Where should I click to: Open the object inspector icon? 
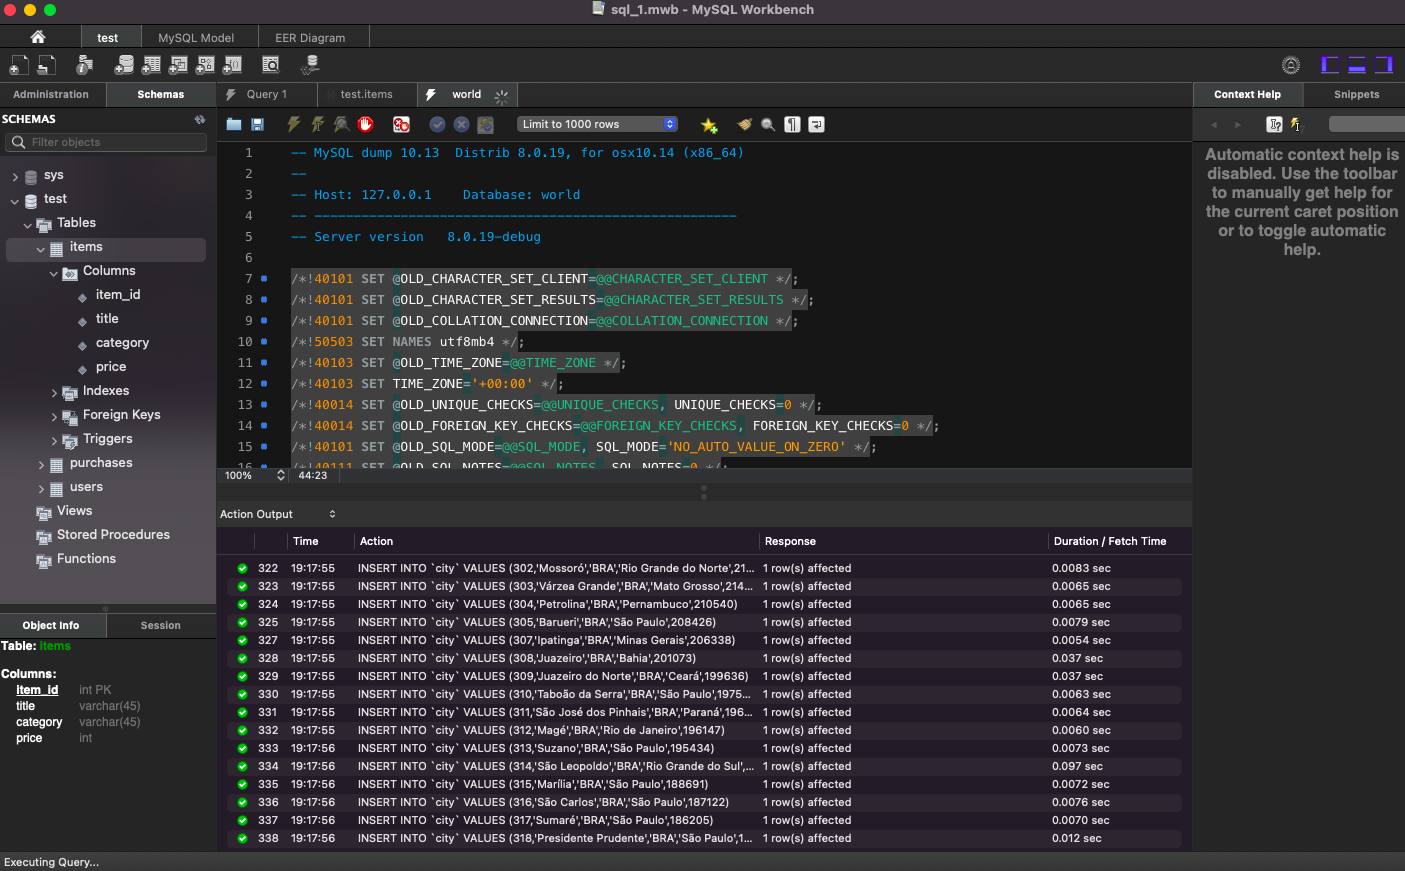85,65
